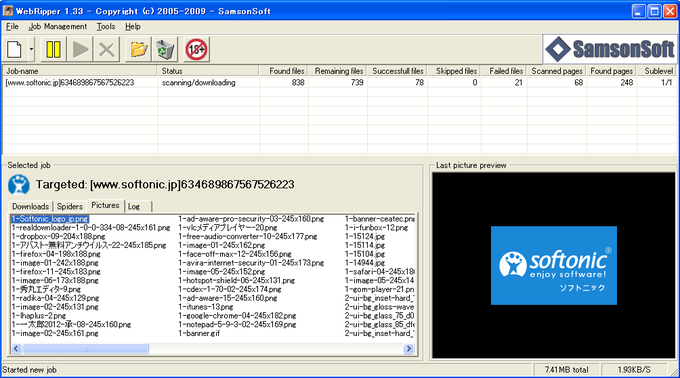This screenshot has height=378, width=680.
Task: Select 1-Softonic_logo_jp.png in the pictures list
Action: [50, 219]
